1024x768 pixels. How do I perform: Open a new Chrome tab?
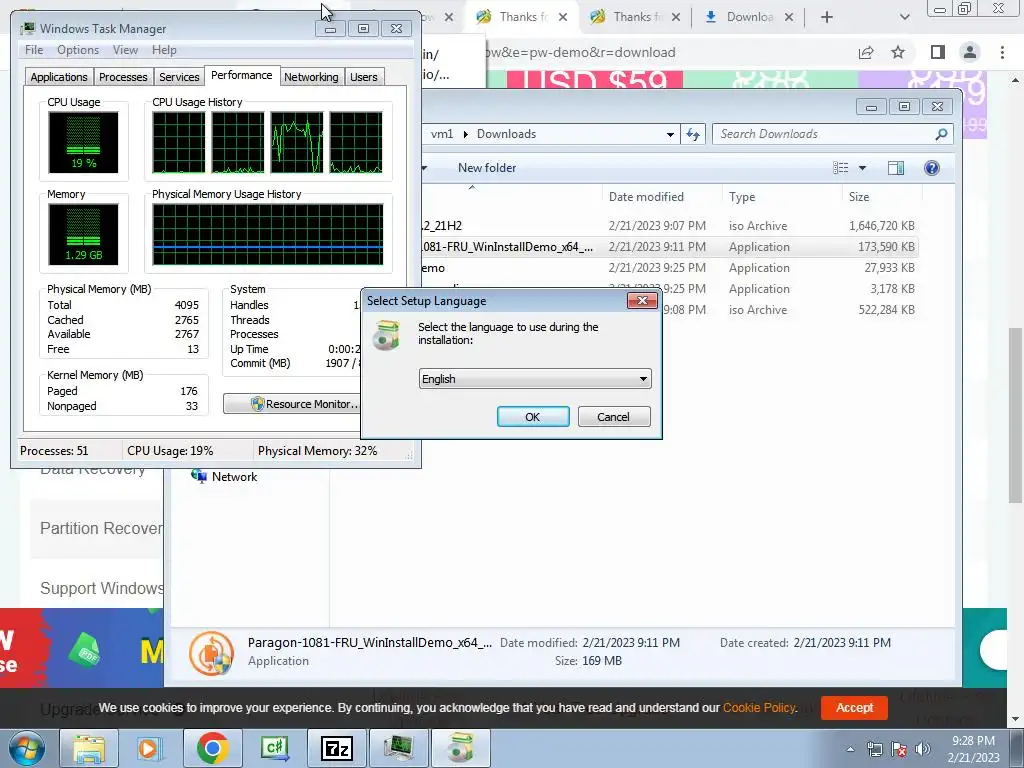pyautogui.click(x=827, y=17)
